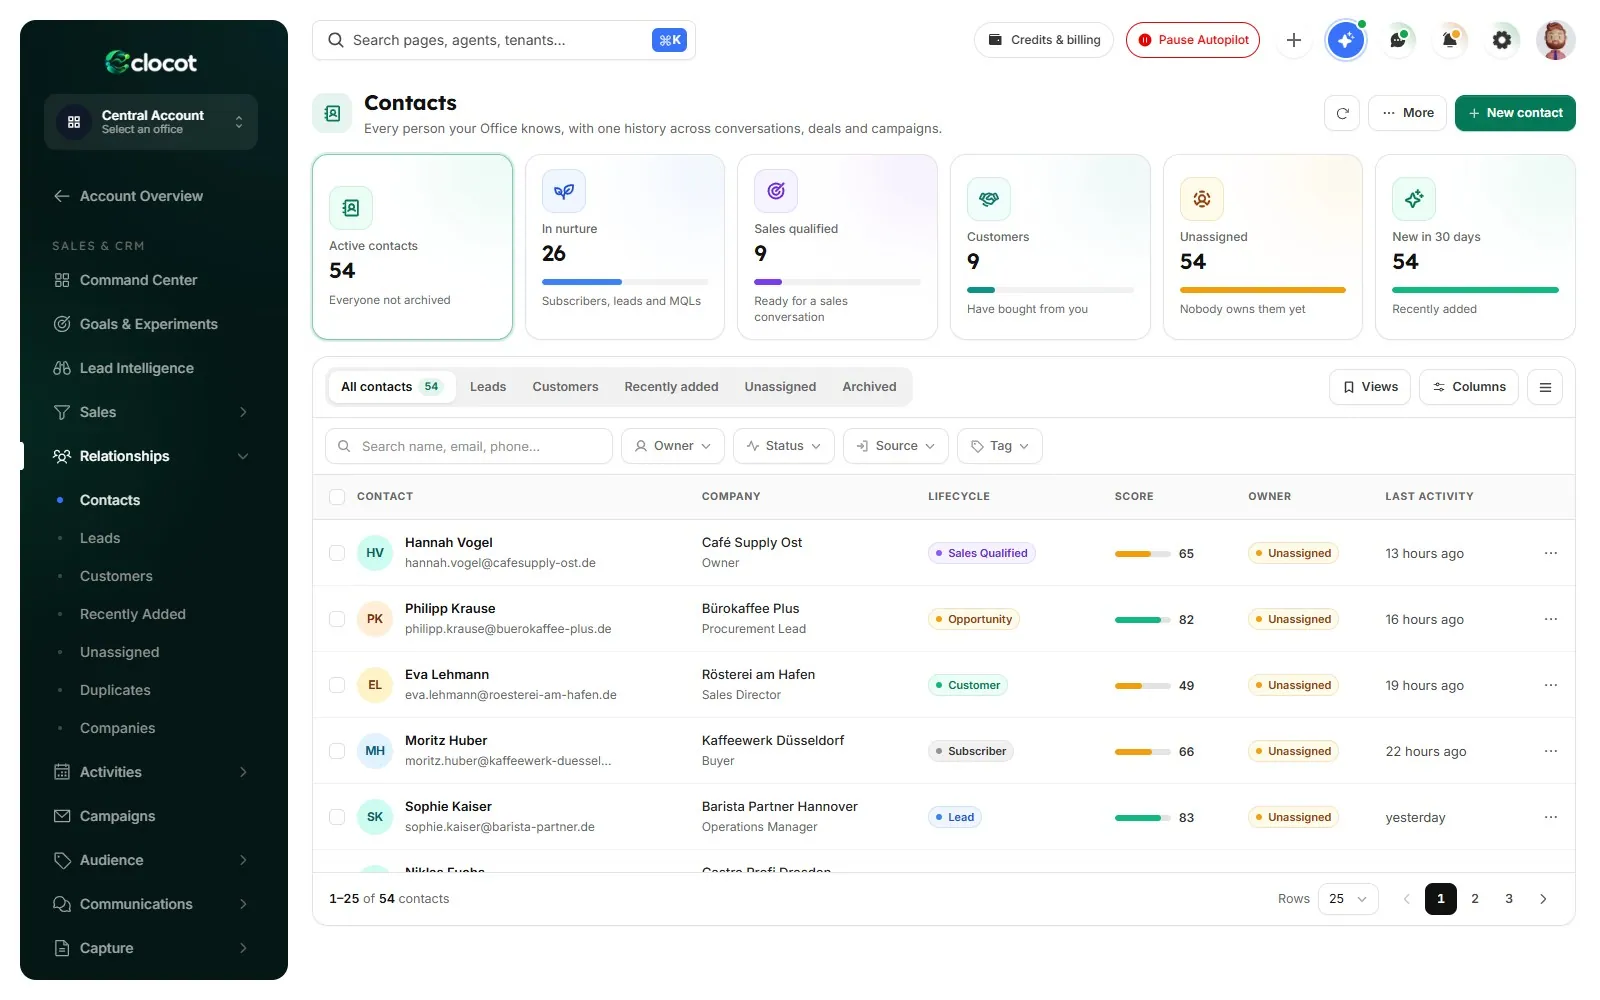1600x1000 pixels.
Task: Click the Unassigned card progress bar
Action: [x=1263, y=290]
